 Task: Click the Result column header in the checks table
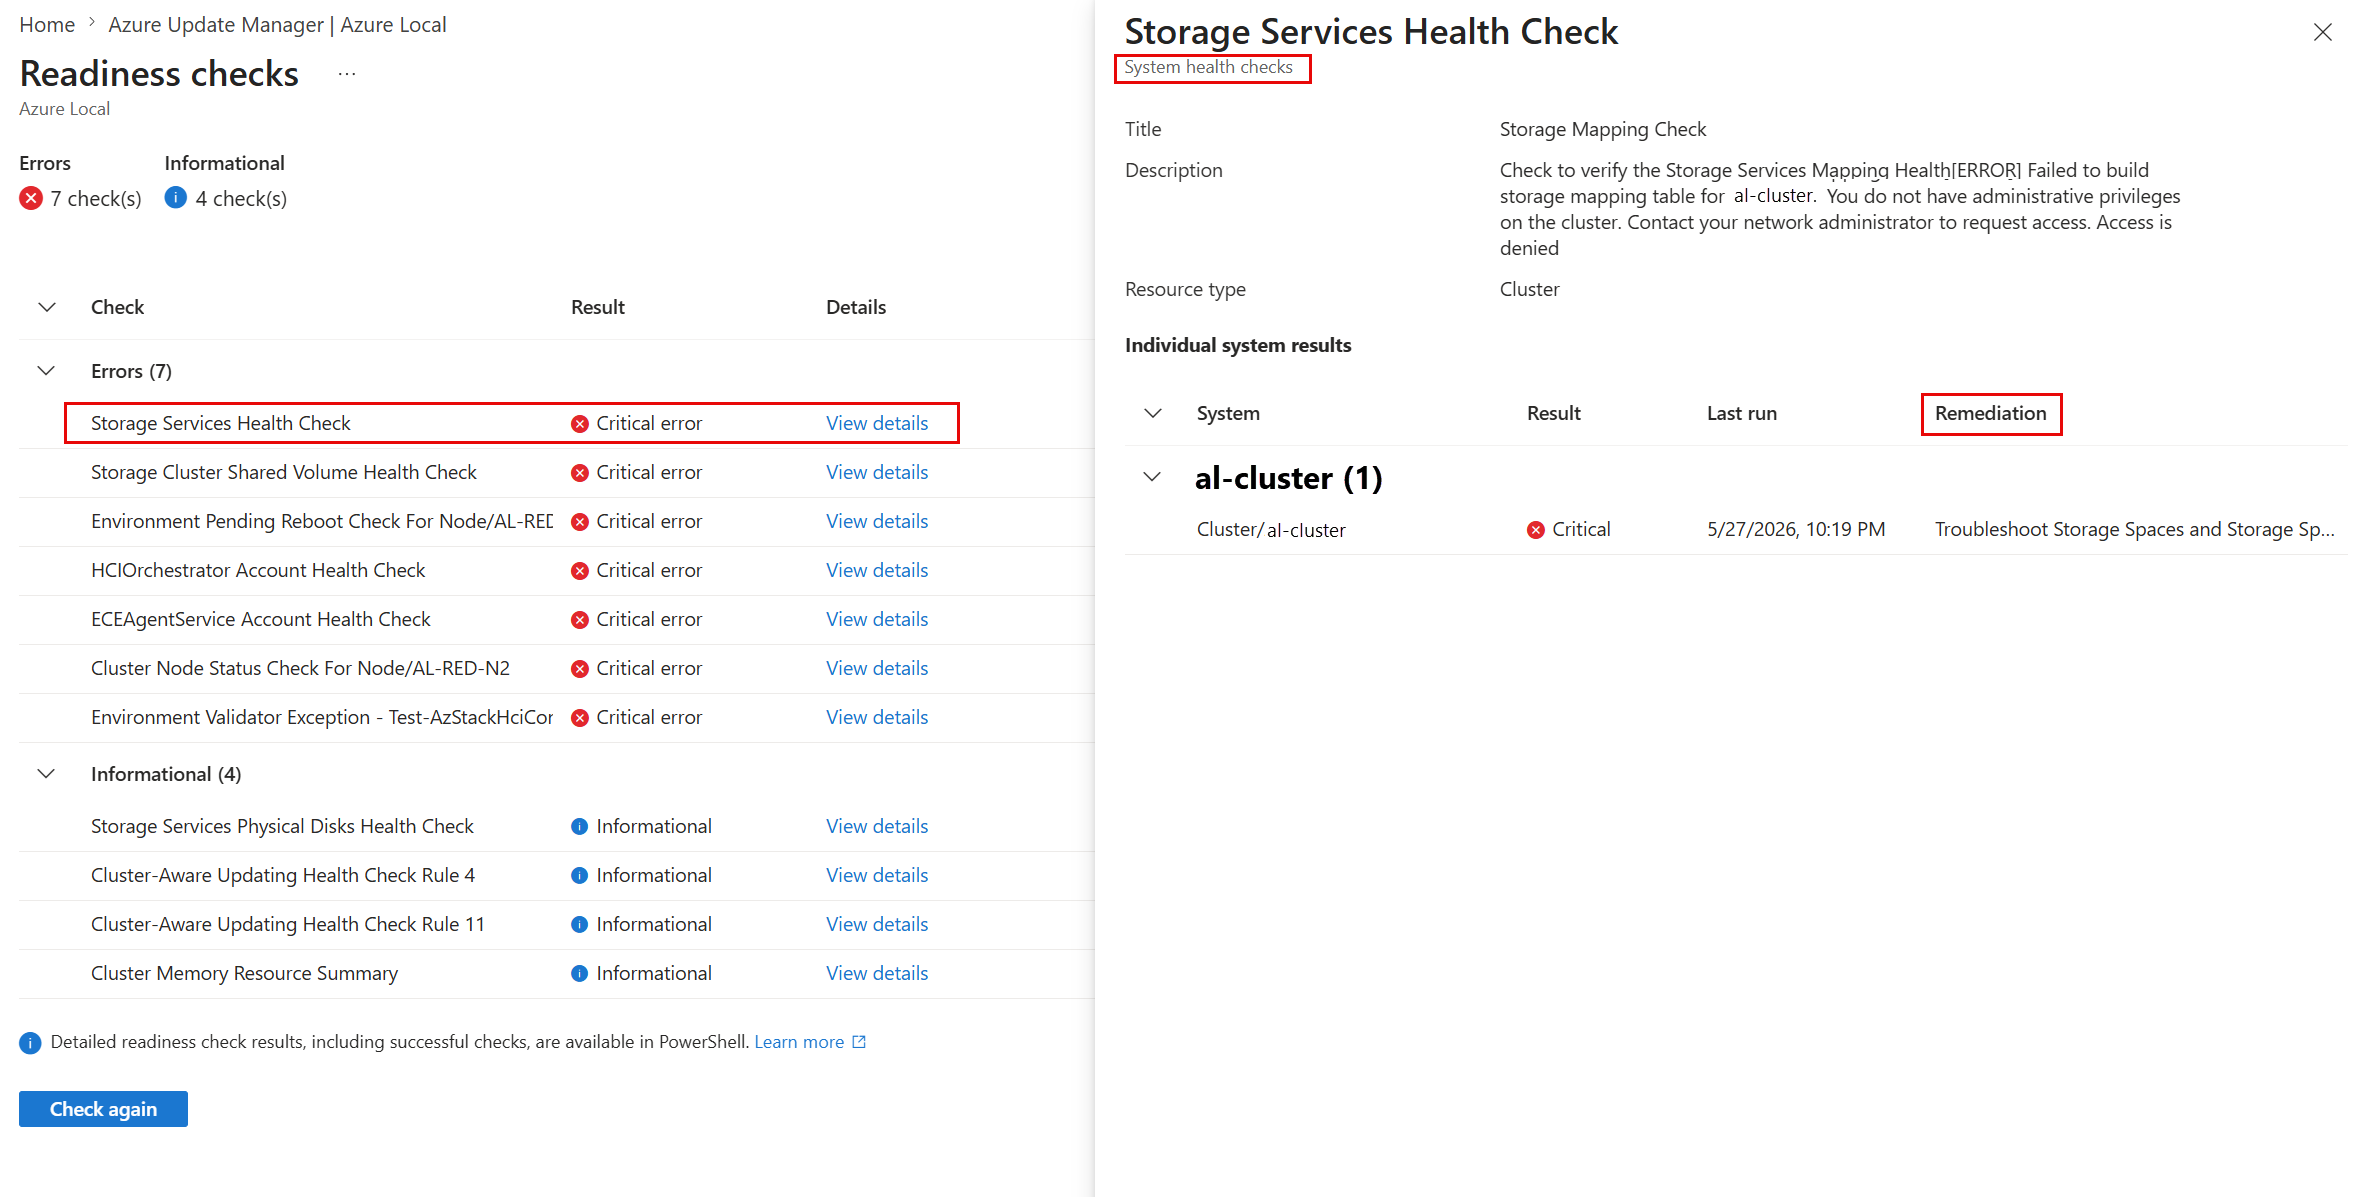(598, 307)
